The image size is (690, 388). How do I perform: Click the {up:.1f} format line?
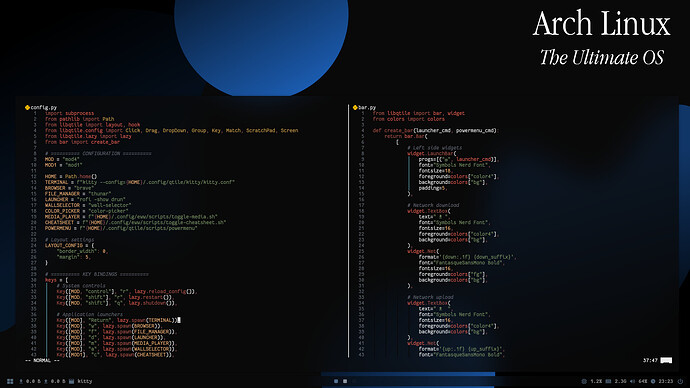pos(462,349)
